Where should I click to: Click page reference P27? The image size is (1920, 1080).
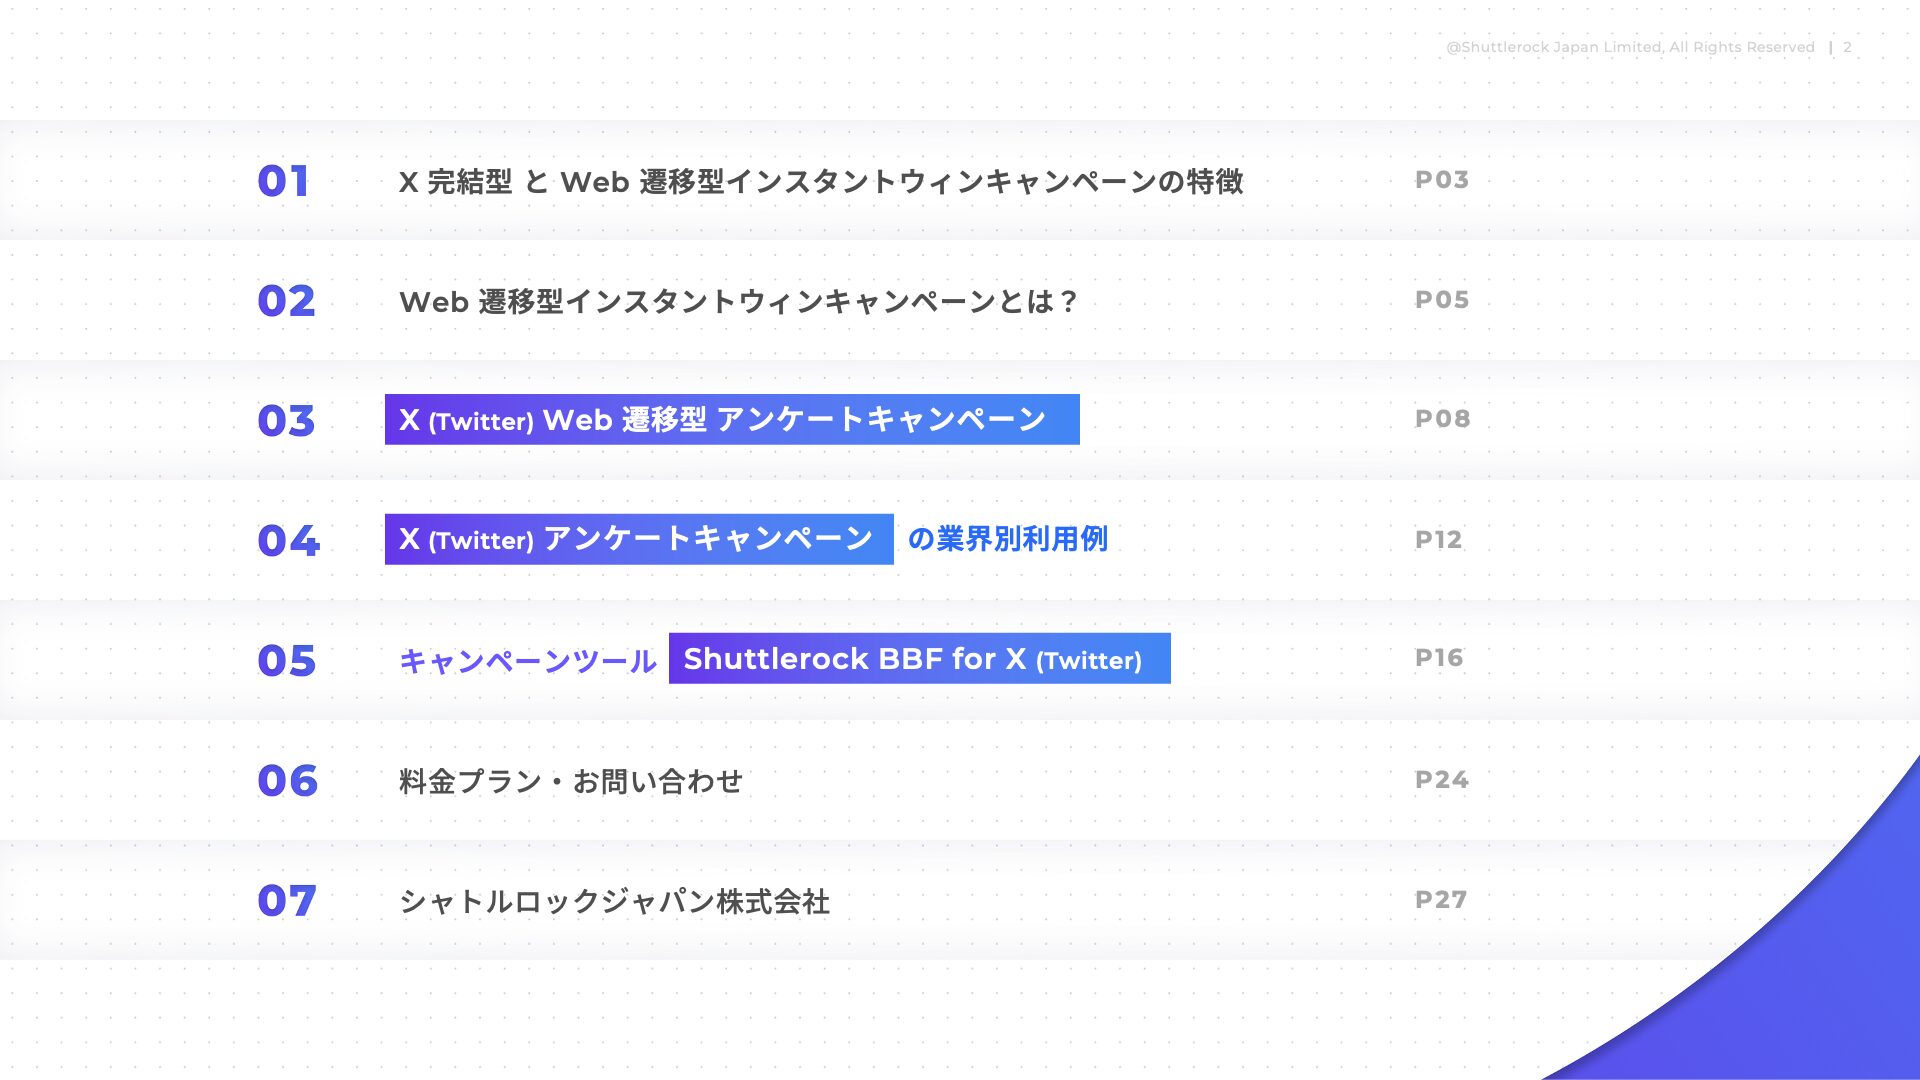coord(1441,900)
